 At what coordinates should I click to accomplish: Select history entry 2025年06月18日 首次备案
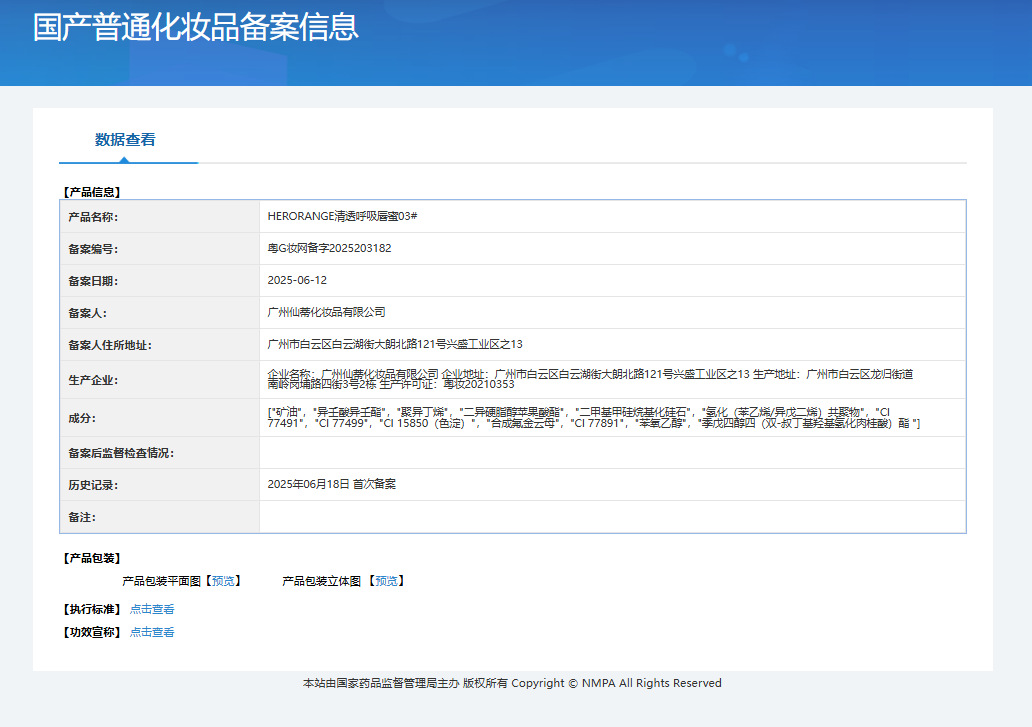pyautogui.click(x=332, y=484)
